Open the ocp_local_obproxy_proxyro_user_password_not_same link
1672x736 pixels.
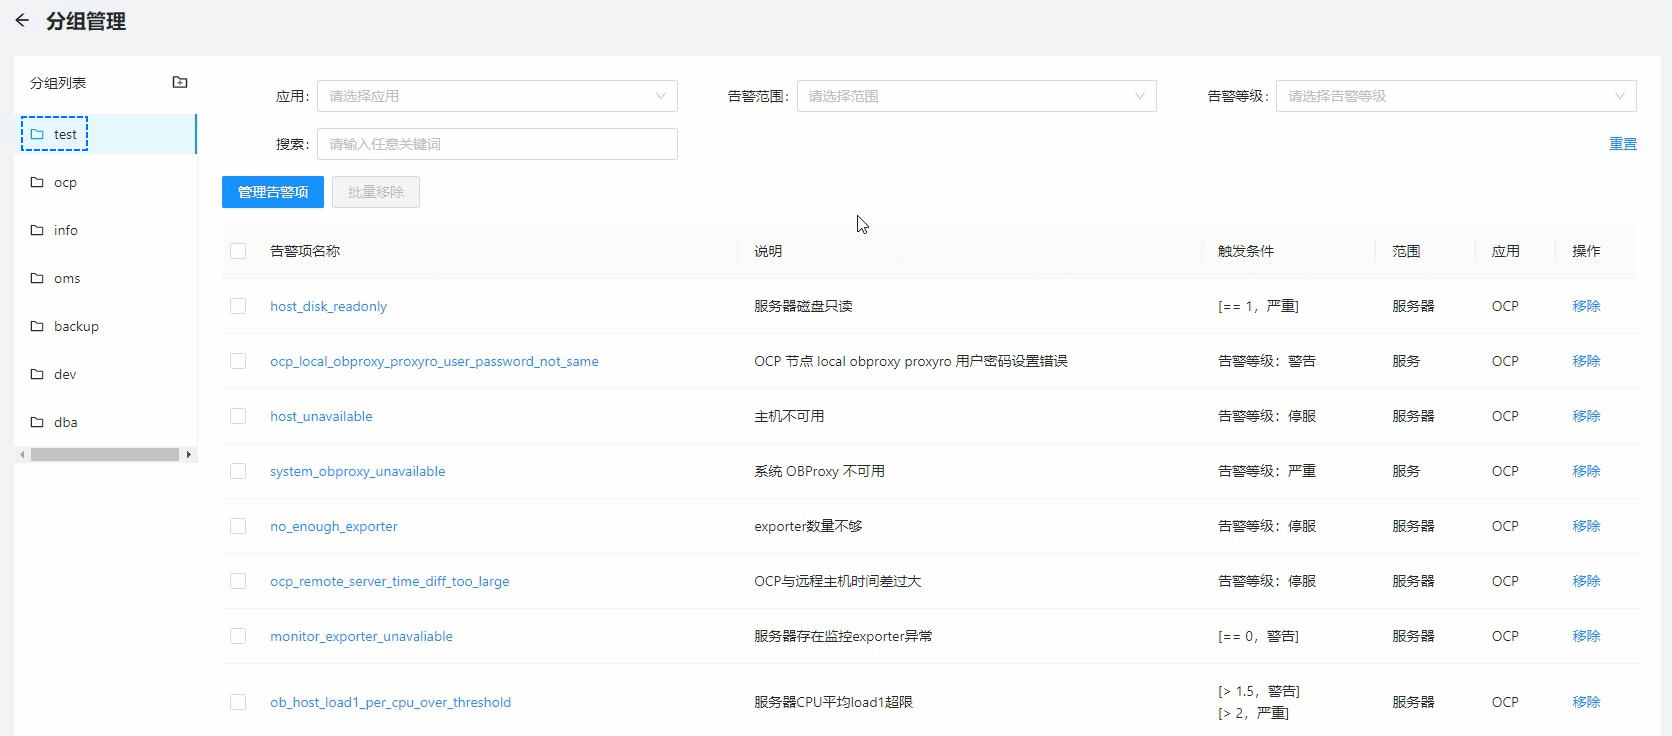pyautogui.click(x=434, y=361)
